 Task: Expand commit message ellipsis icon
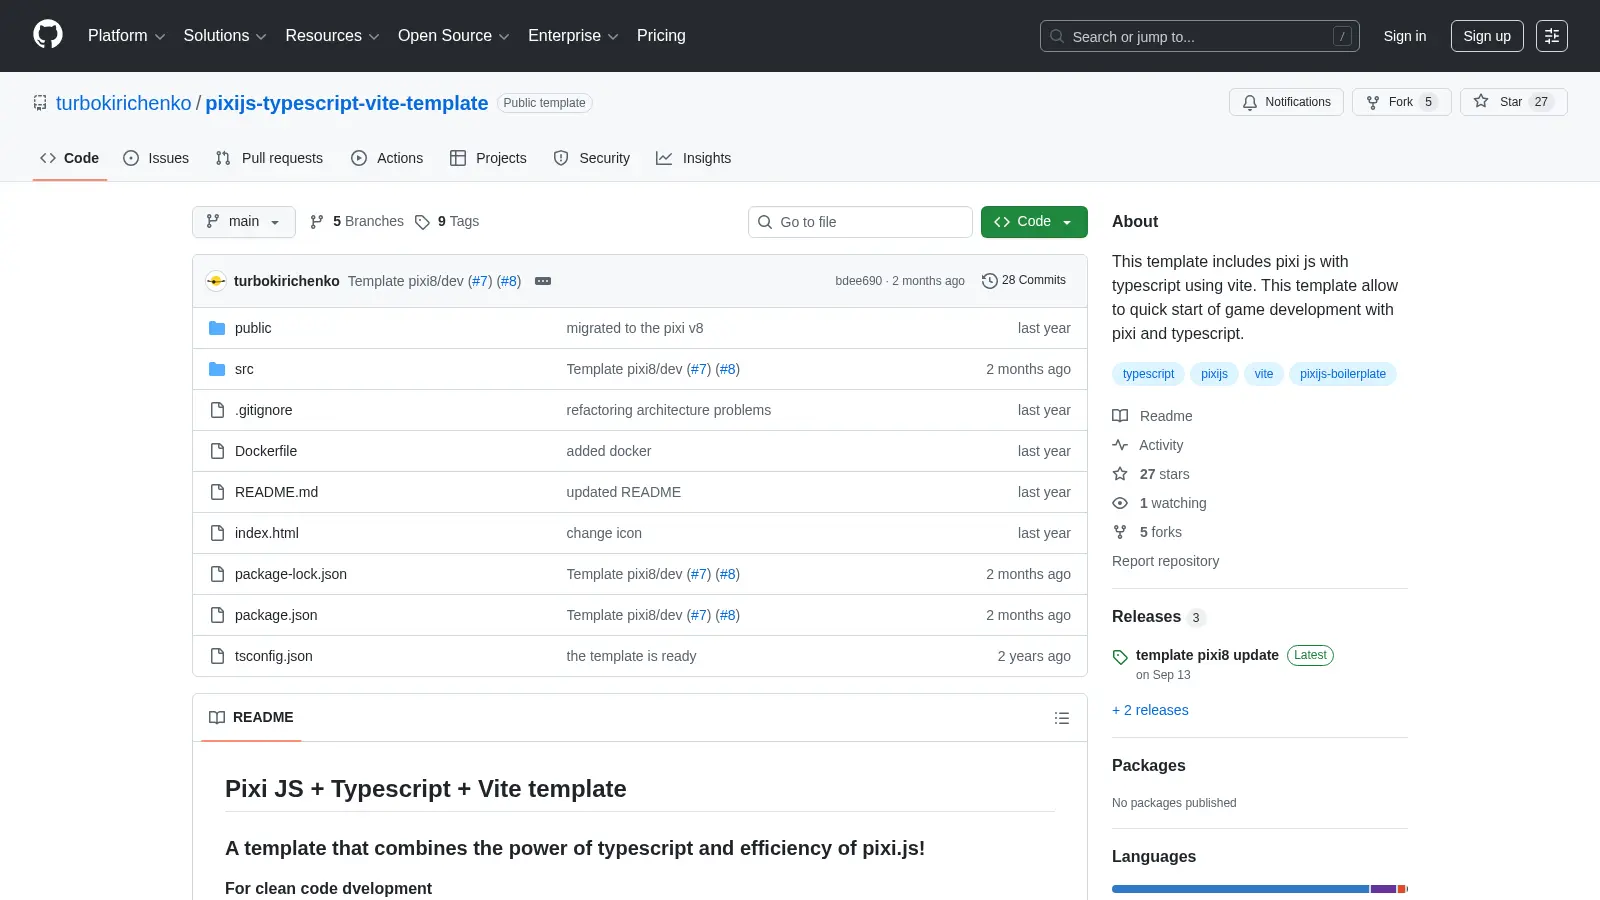pos(543,281)
